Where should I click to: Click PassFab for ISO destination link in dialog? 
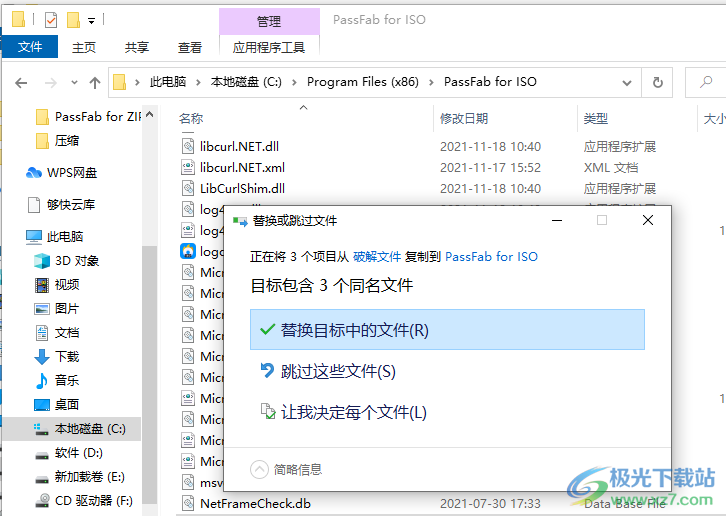(491, 257)
